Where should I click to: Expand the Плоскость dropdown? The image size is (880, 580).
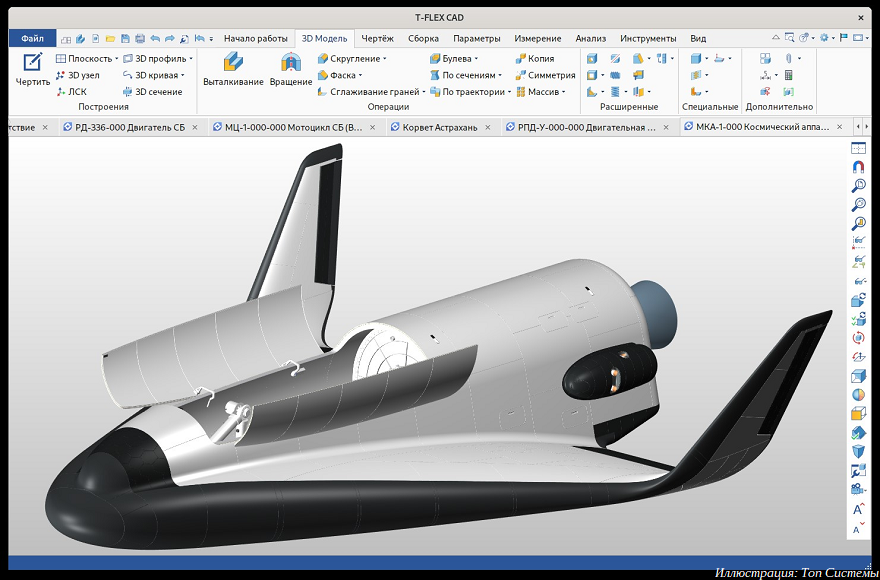click(116, 59)
